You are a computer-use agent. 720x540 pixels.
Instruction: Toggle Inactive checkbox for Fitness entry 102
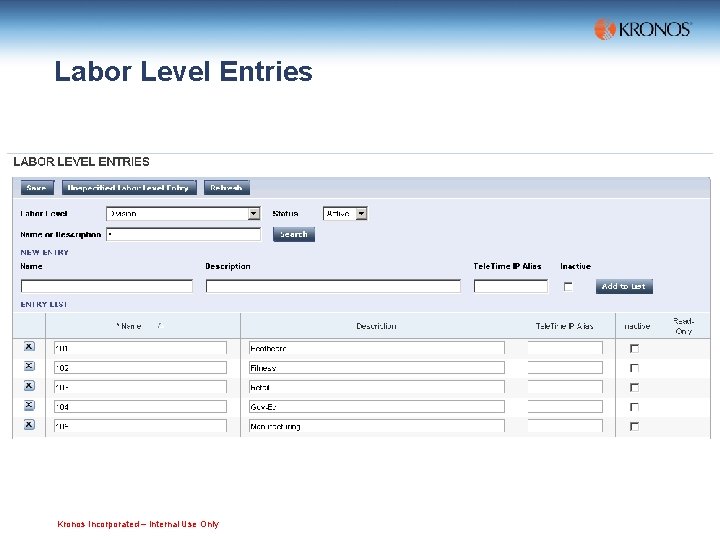pos(634,368)
